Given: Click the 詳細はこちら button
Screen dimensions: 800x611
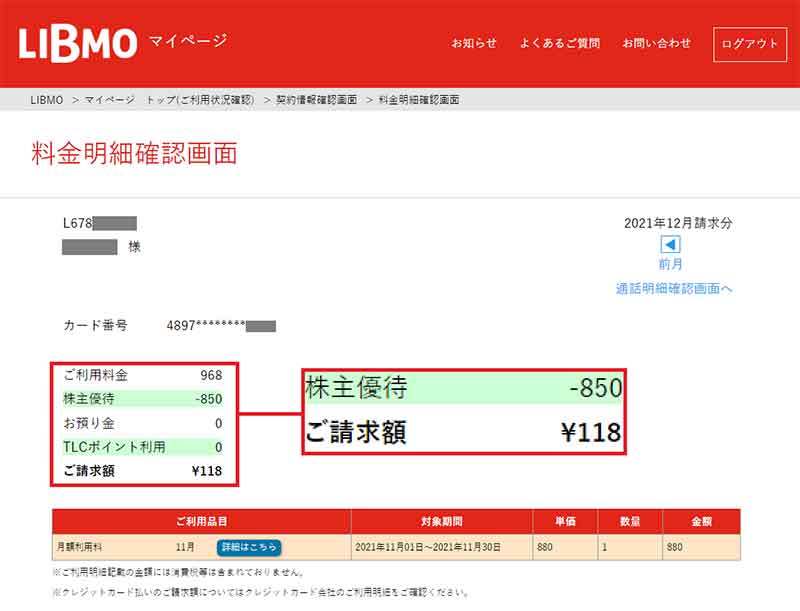Looking at the screenshot, I should (x=249, y=547).
